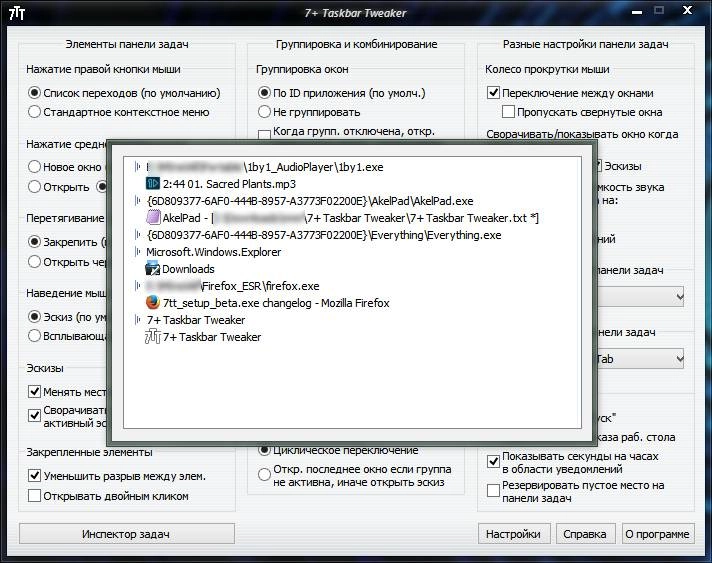Toggle the Everything\Everything.exe group node
Viewport: 712px width, 563px height.
point(137,235)
